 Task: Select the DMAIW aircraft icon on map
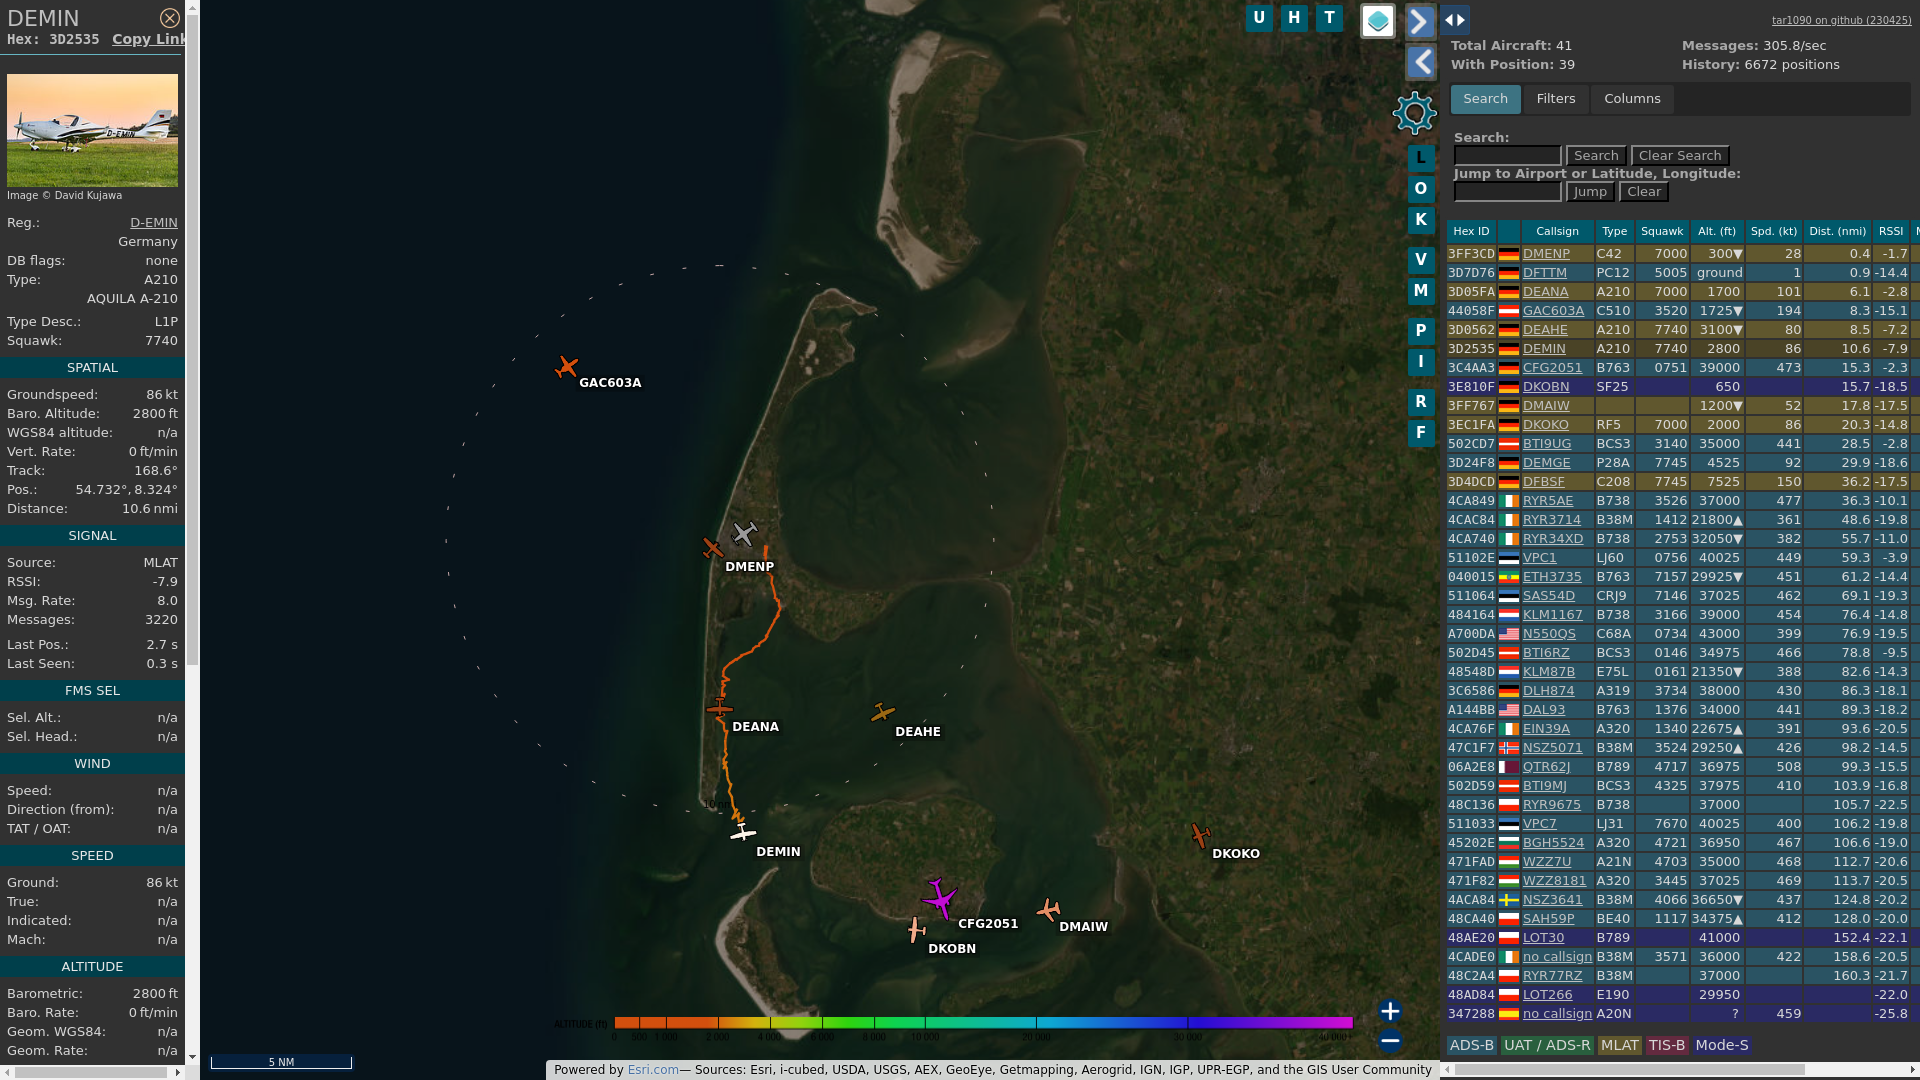click(x=1048, y=910)
